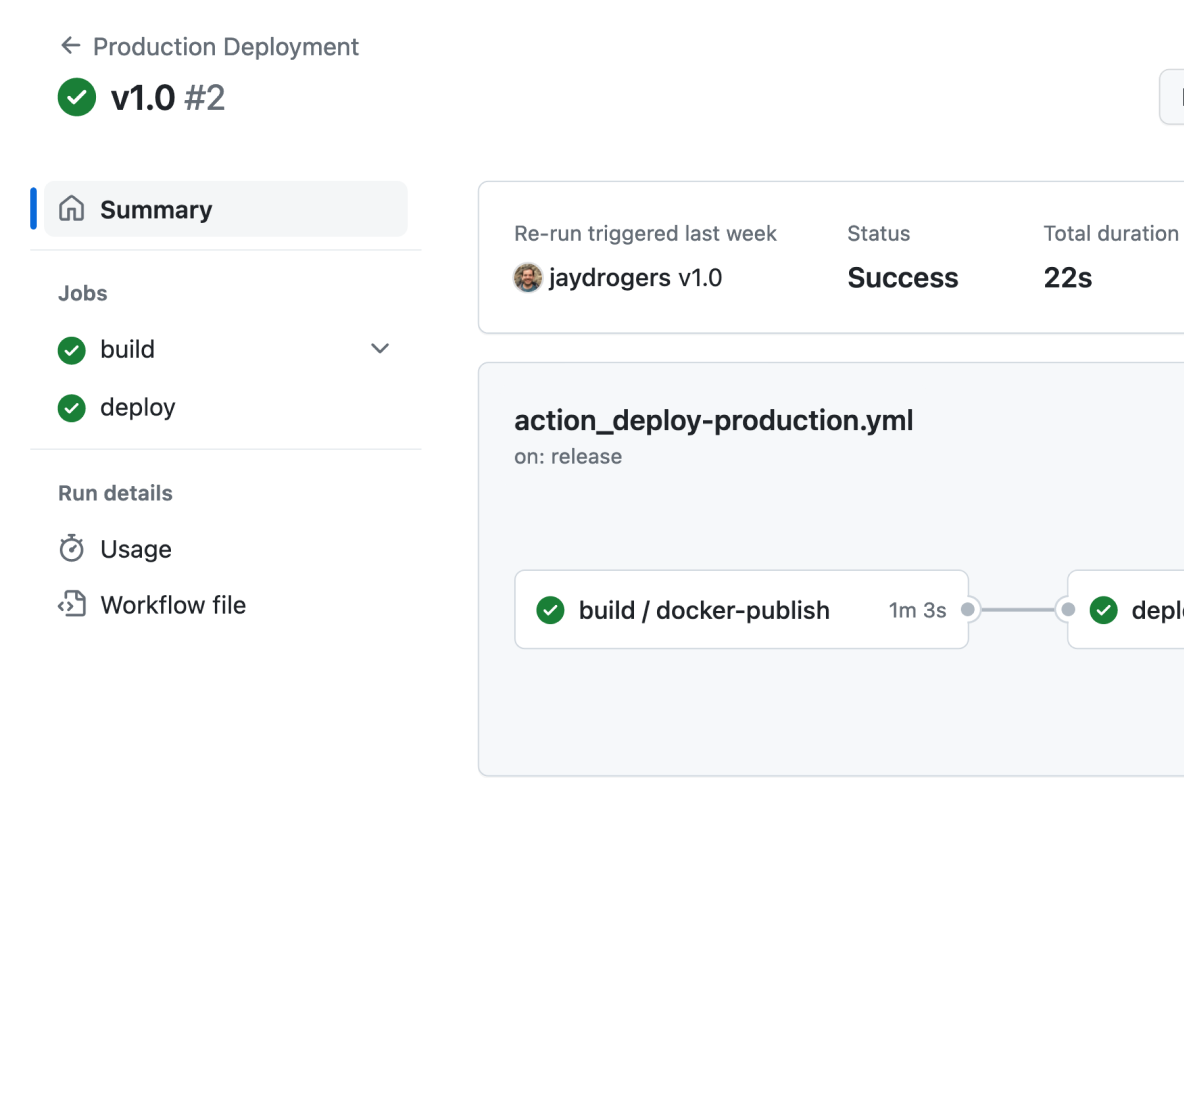Open the Workflow file page
1184x1120 pixels.
[x=173, y=605]
